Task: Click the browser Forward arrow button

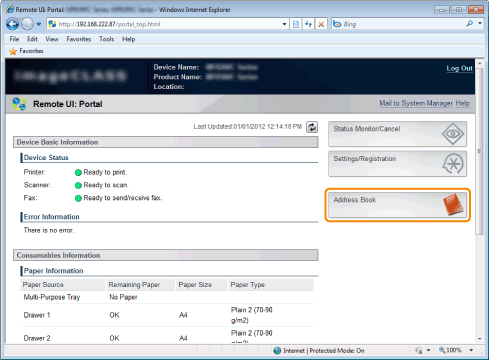Action: (27, 24)
